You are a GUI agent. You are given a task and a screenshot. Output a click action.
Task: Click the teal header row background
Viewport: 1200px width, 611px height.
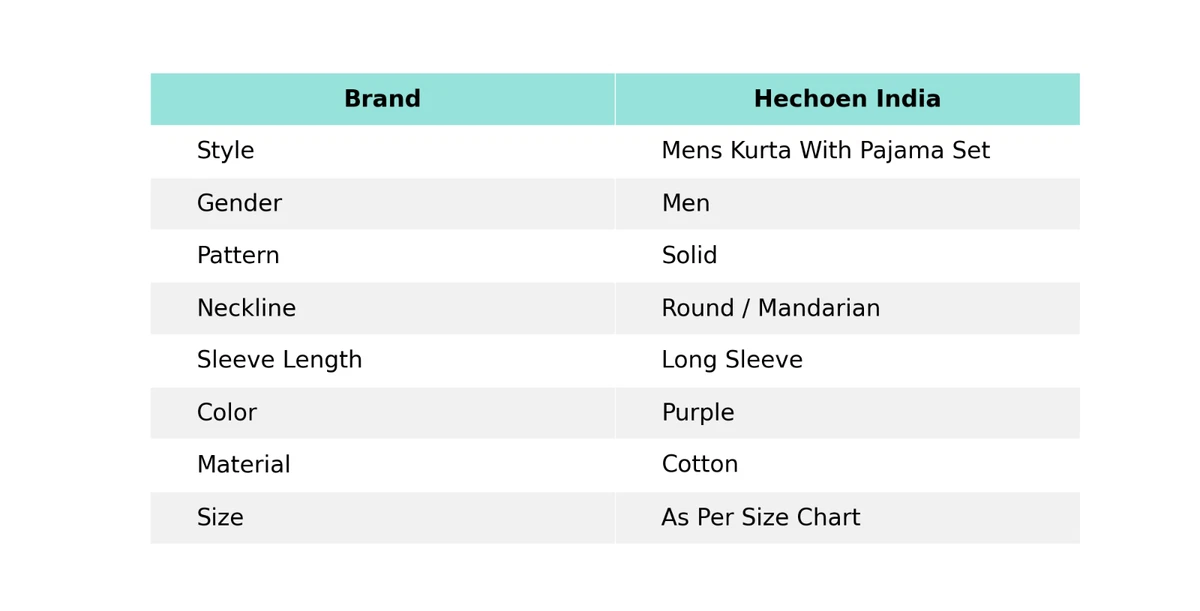click(x=615, y=99)
